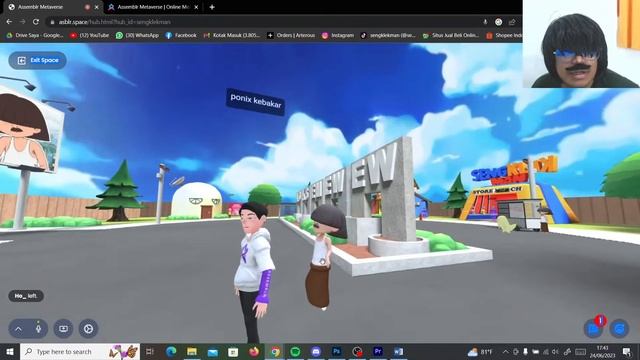Open the notes app icon on the taskbar
Screen dimensions: 640x360
(233, 351)
